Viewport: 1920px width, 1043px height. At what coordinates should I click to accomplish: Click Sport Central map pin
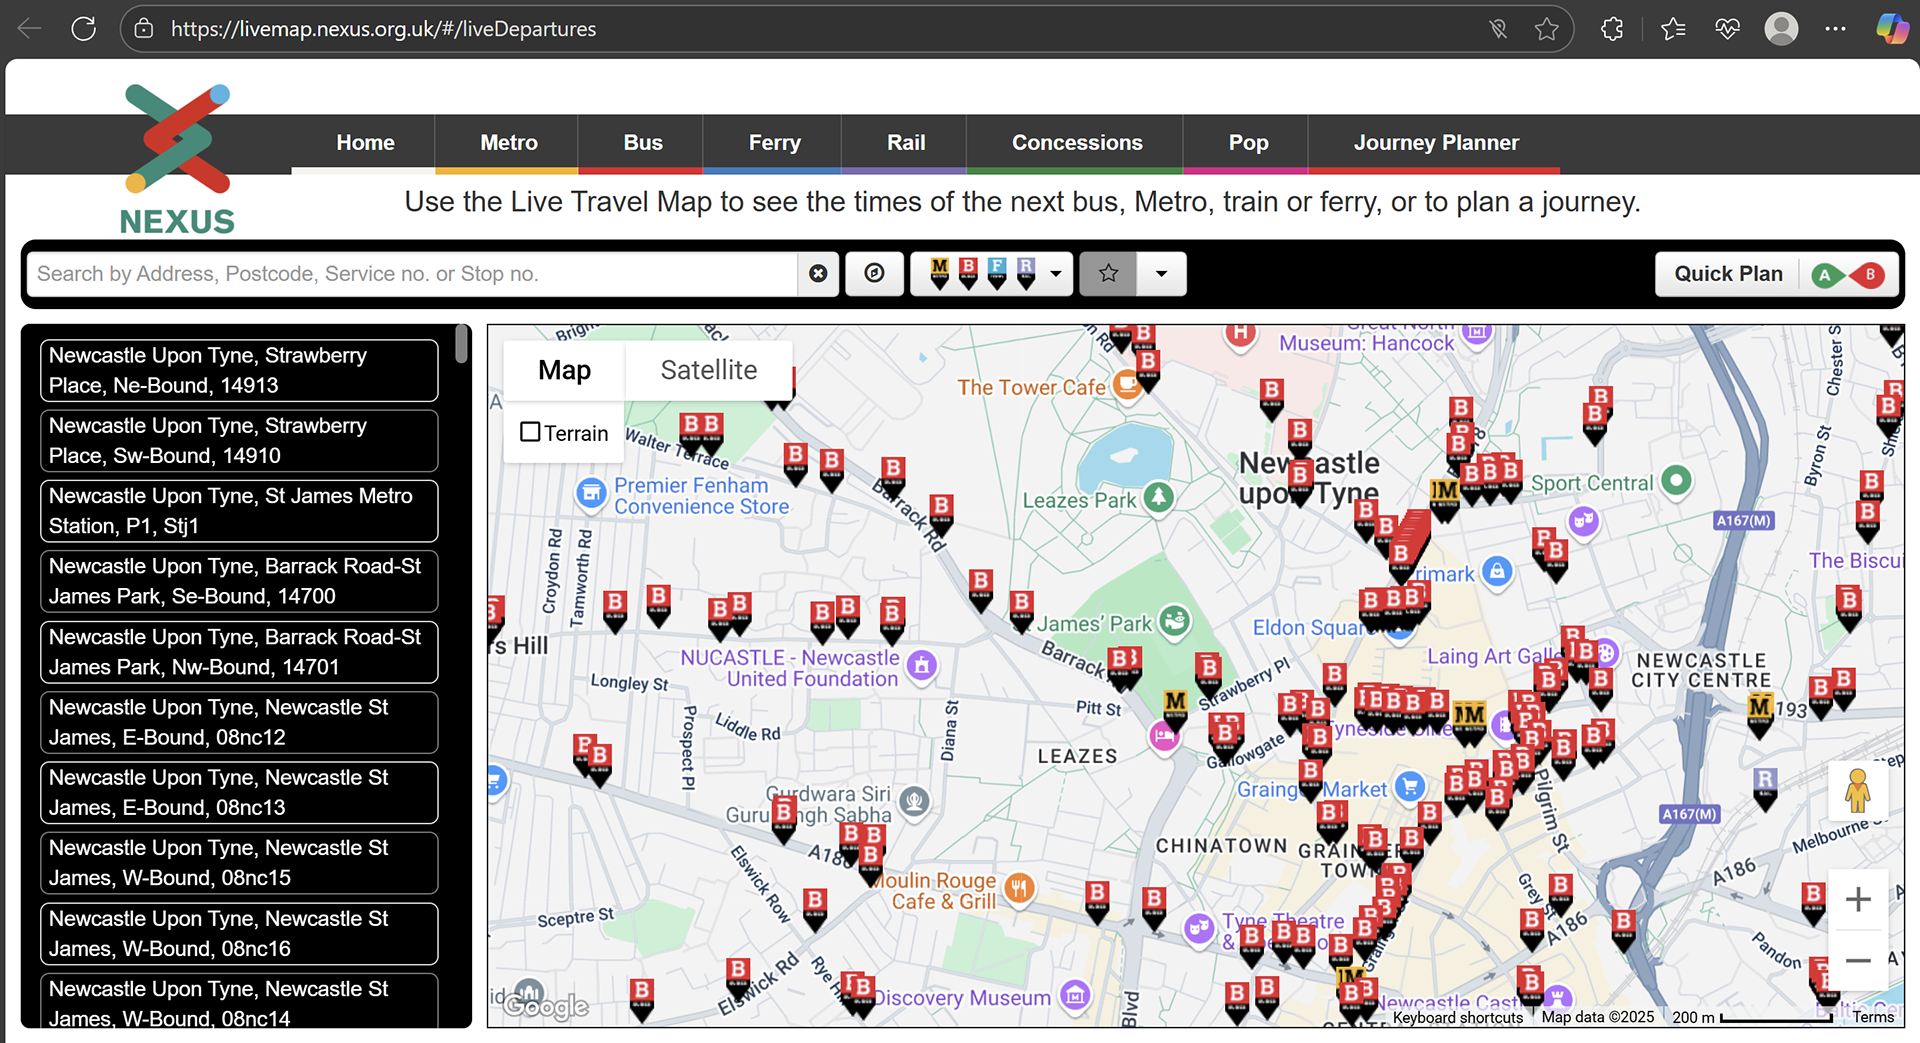pos(1676,481)
